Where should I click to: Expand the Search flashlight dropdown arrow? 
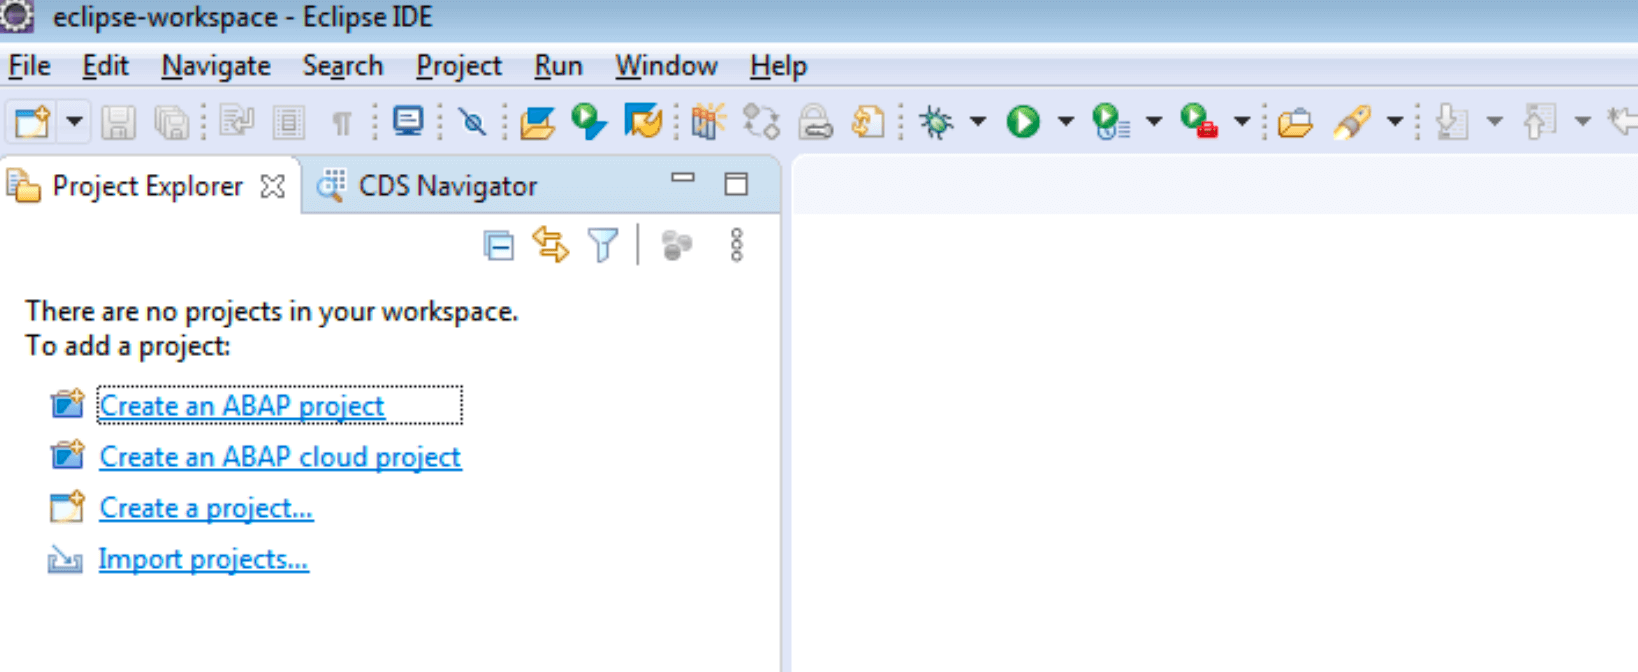tap(1395, 122)
